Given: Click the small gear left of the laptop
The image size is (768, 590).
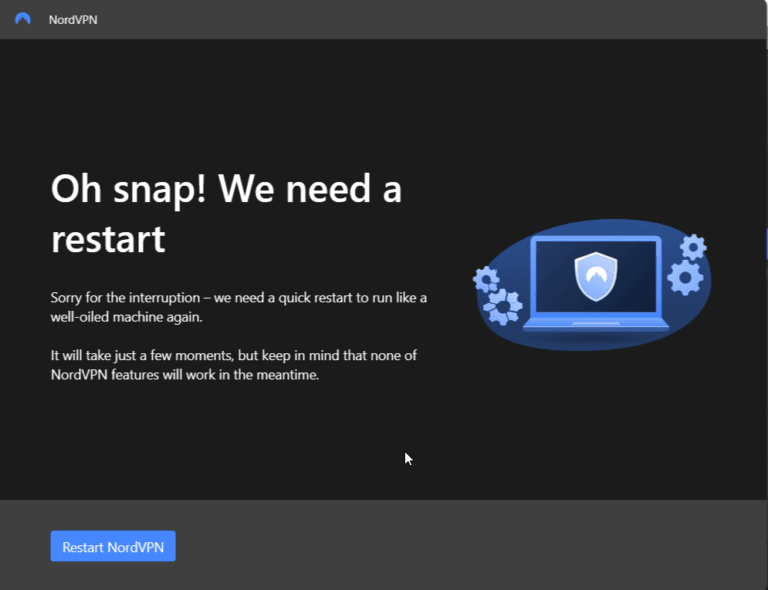Looking at the screenshot, I should click(x=486, y=279).
